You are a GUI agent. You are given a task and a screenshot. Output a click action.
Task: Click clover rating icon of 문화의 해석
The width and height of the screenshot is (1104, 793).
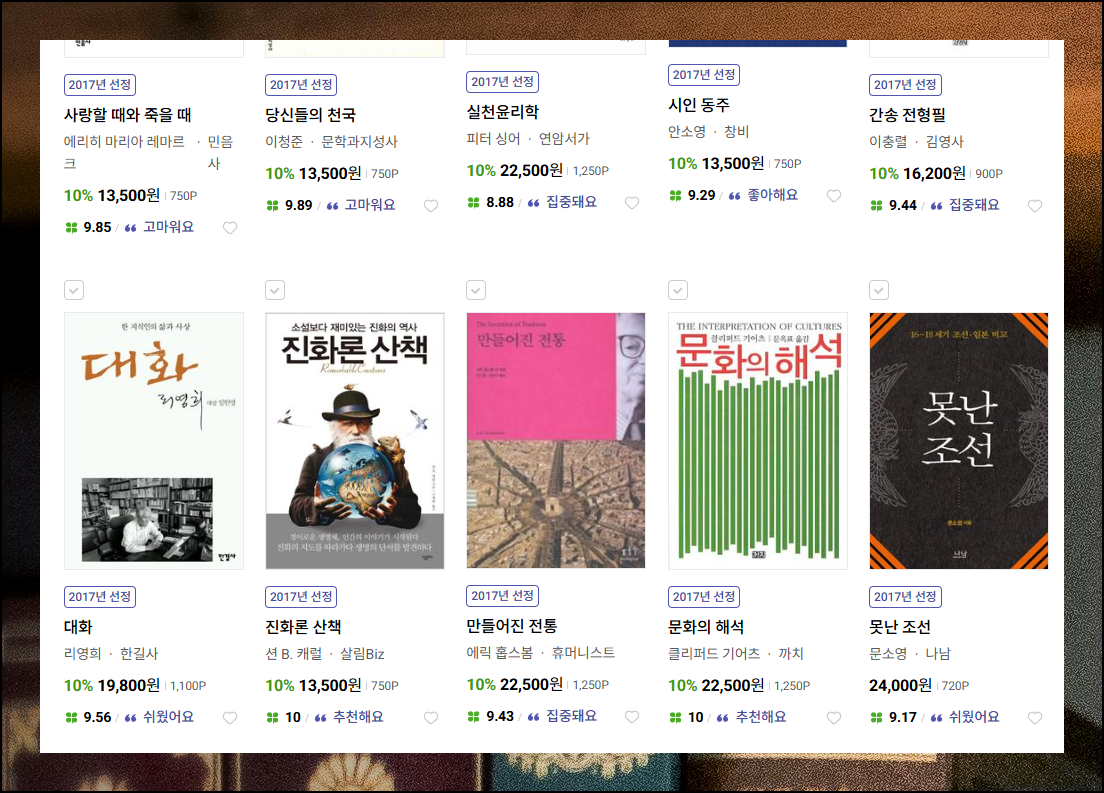pyautogui.click(x=675, y=718)
